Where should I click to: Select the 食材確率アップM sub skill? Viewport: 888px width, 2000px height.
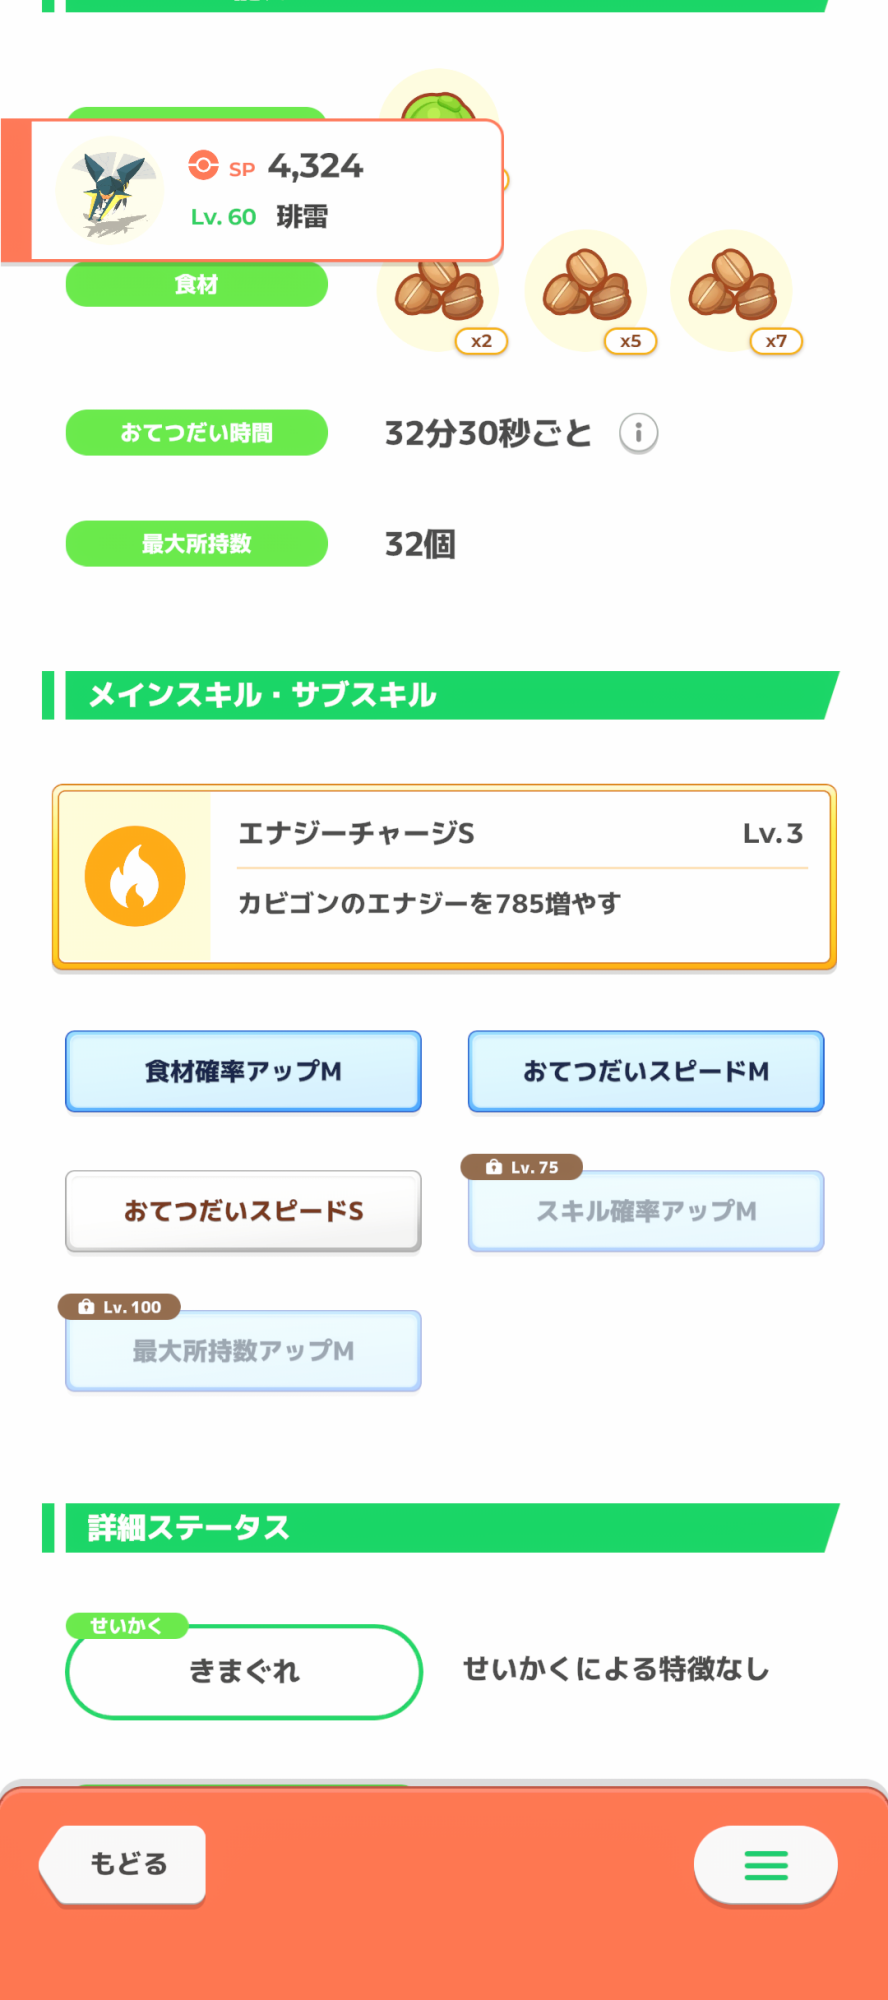pyautogui.click(x=243, y=1071)
